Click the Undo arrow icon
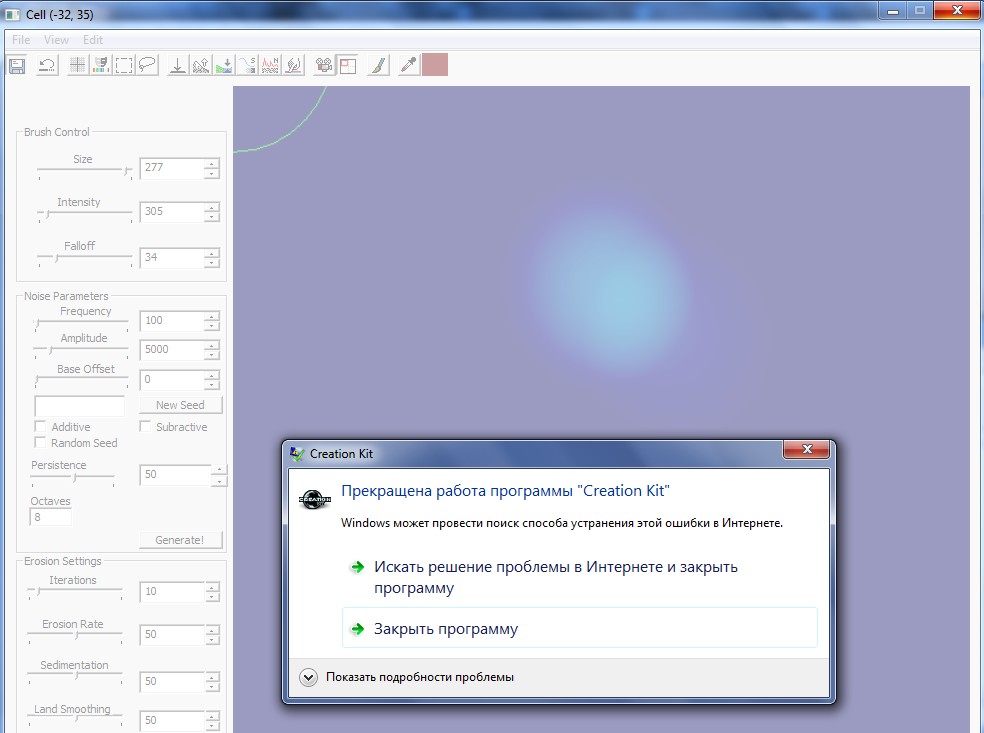984x733 pixels. [x=47, y=65]
